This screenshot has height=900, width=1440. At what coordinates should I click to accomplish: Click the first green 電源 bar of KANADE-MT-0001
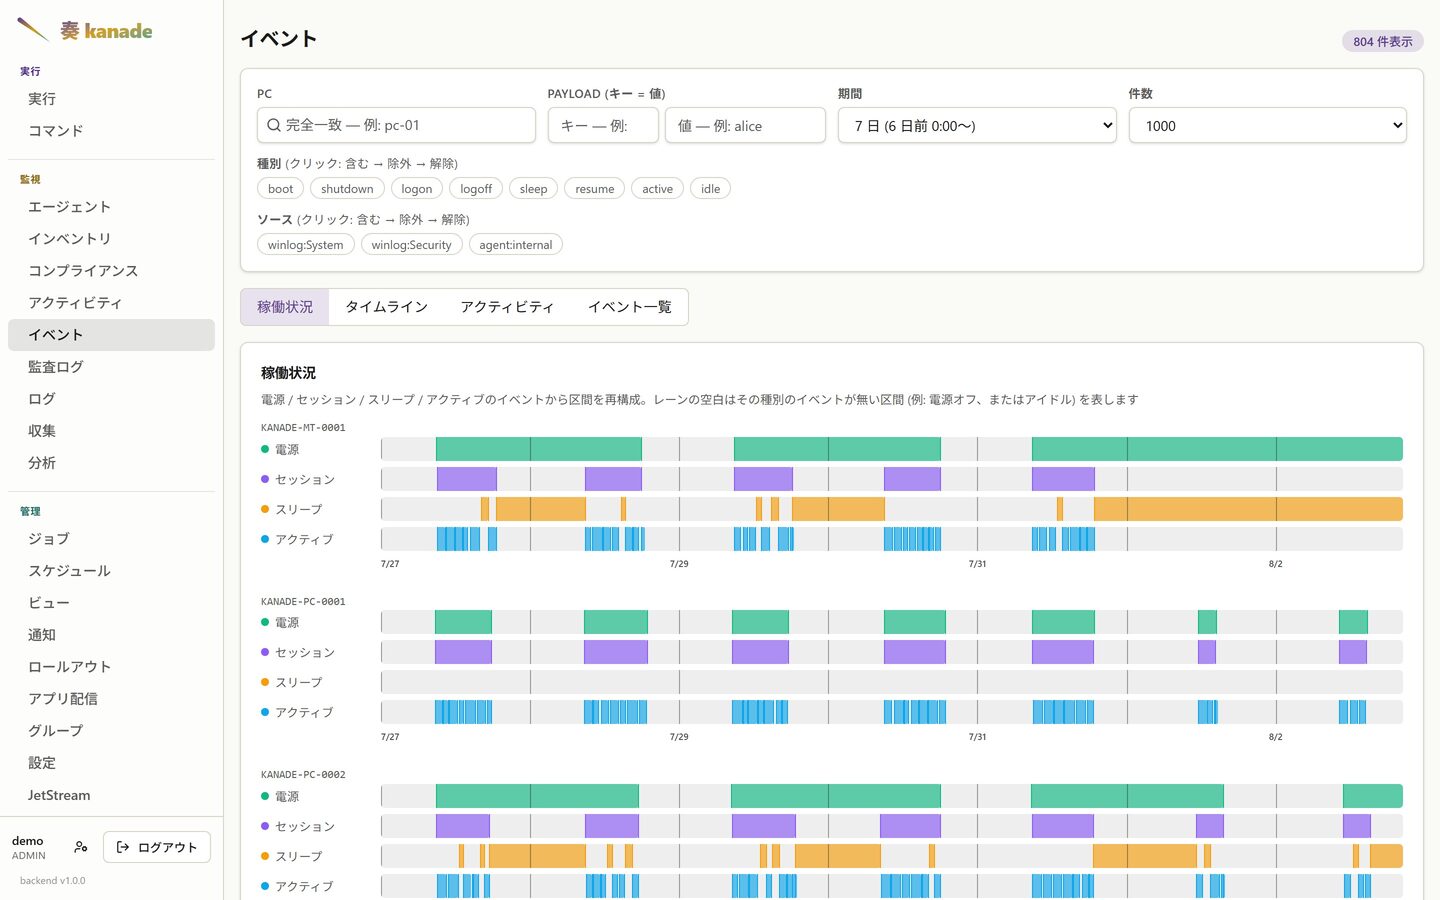539,449
